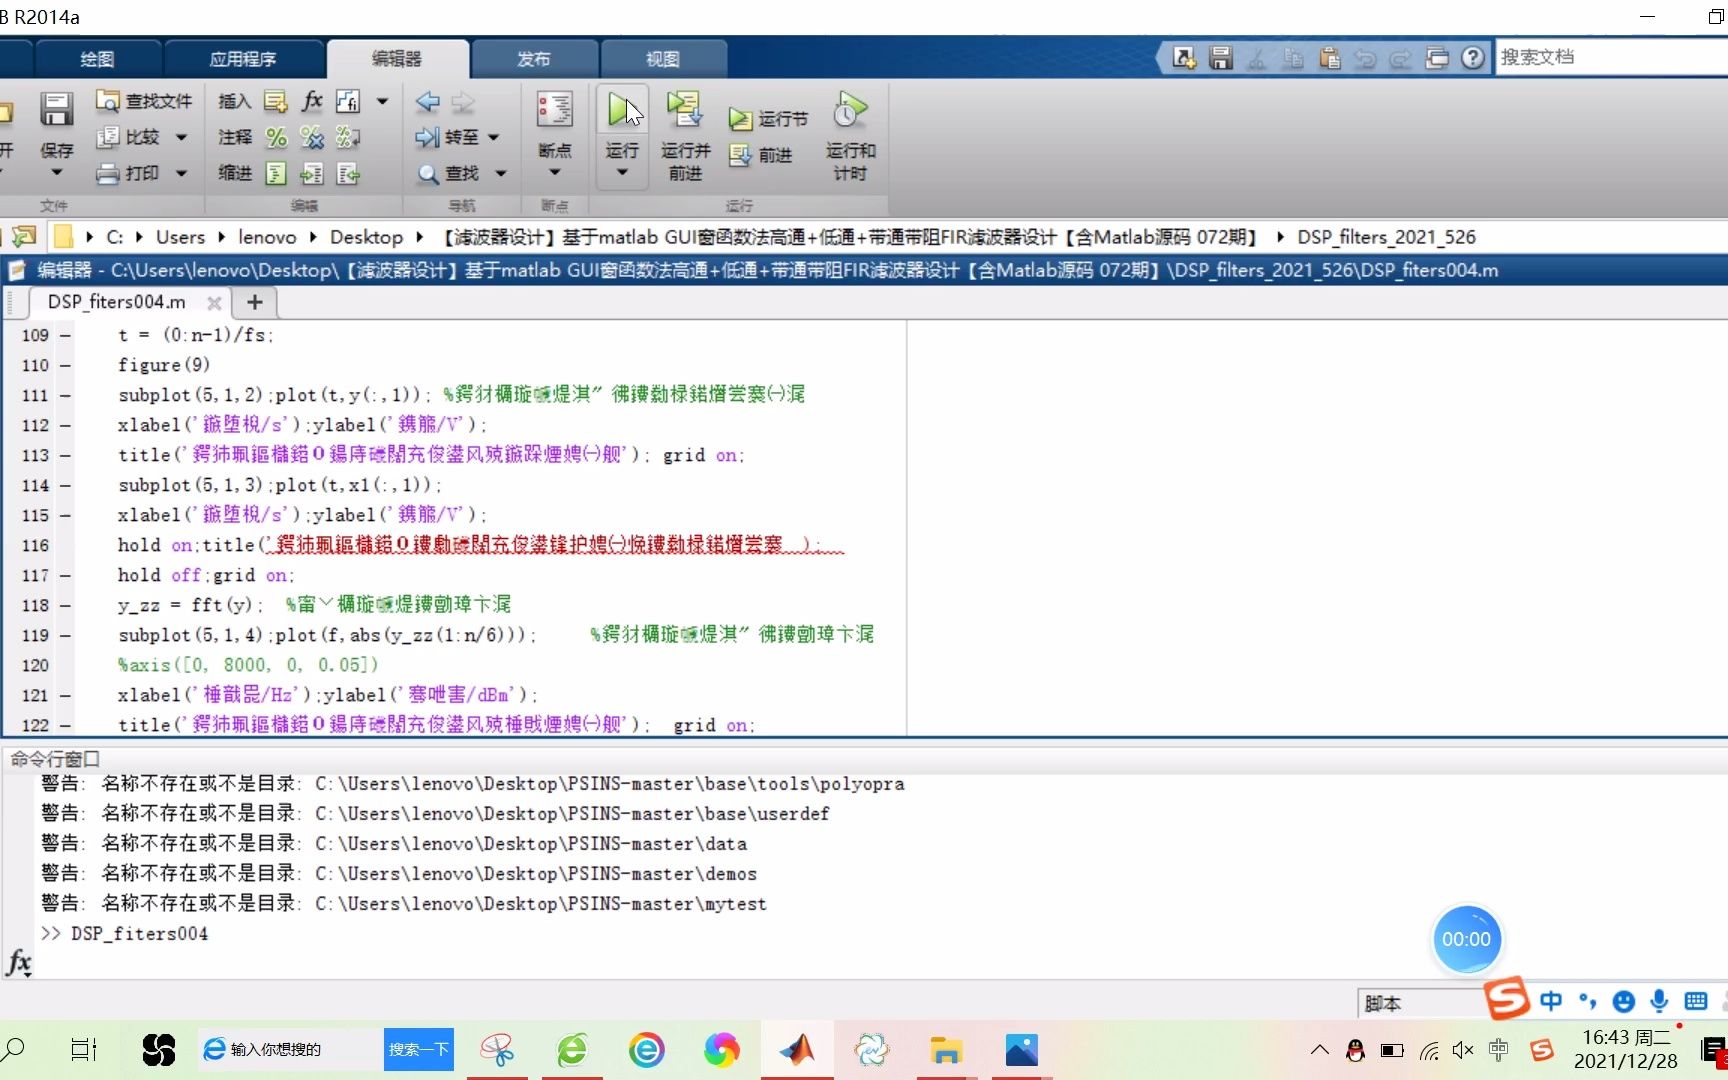The height and width of the screenshot is (1080, 1728).
Task: Toggle breakpoint dash on line 111
Action: click(65, 395)
